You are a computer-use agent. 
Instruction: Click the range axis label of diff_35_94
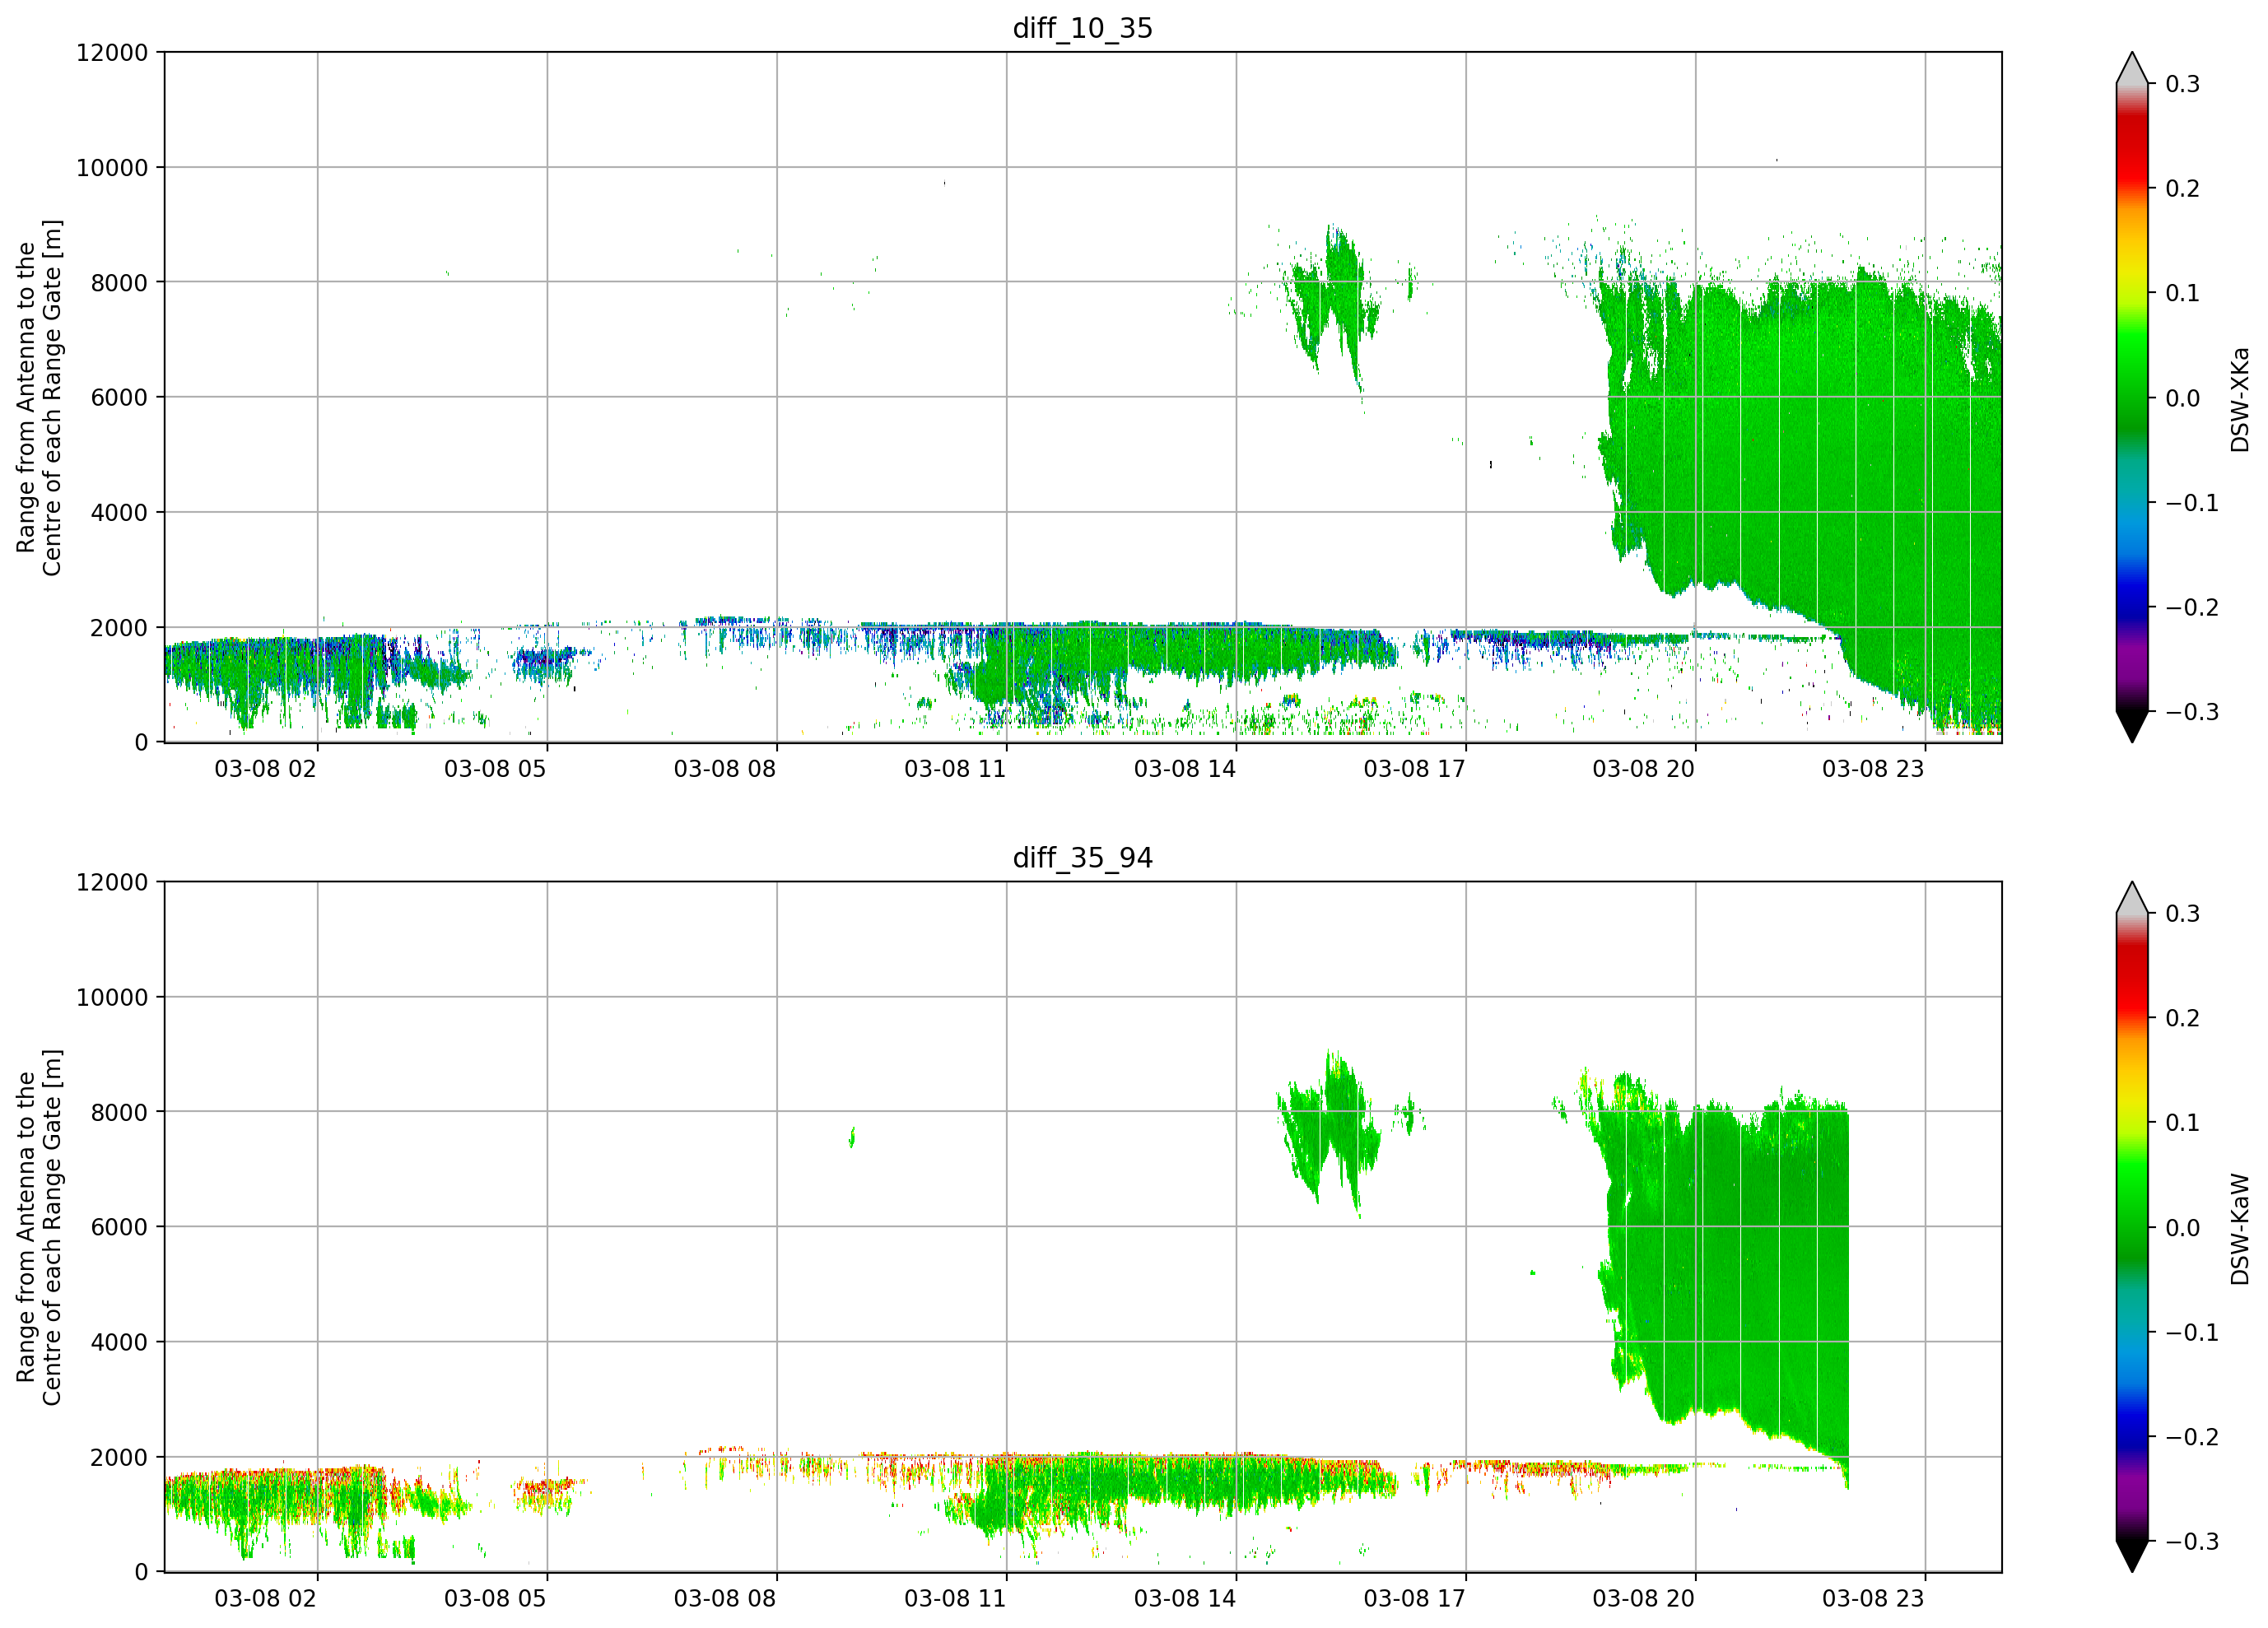point(39,1227)
